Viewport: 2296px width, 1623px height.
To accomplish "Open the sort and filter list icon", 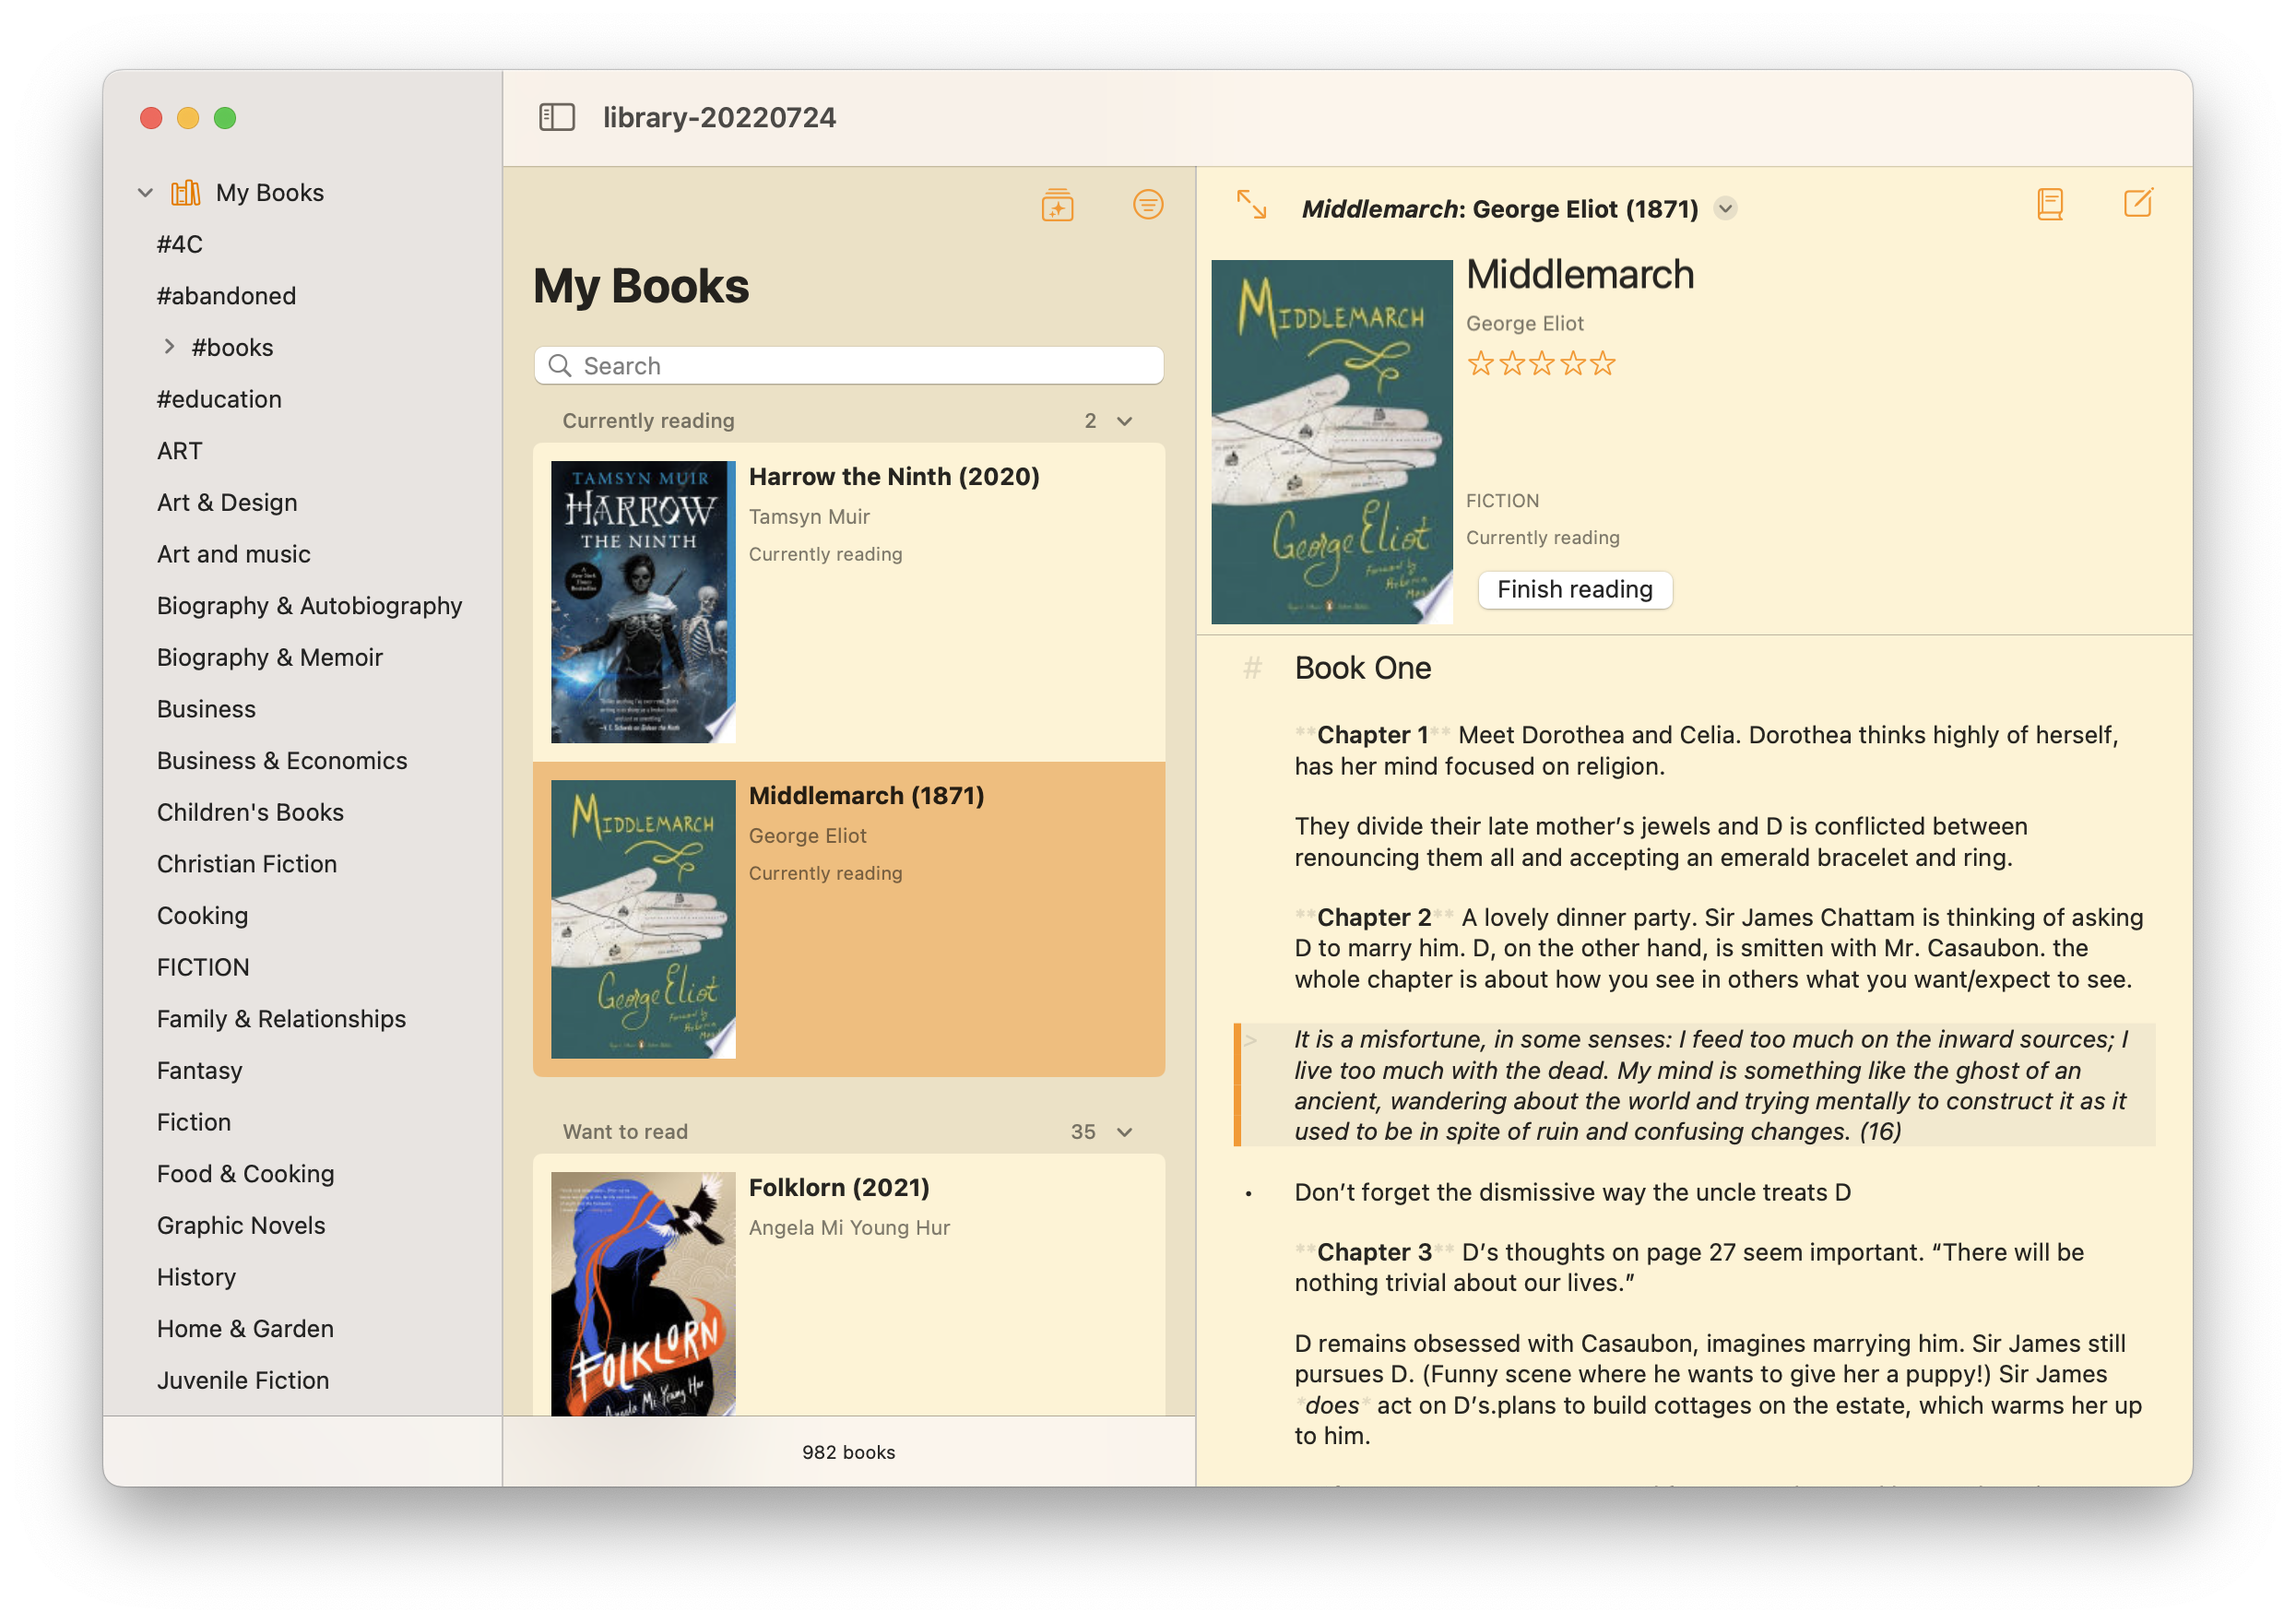I will coord(1148,205).
